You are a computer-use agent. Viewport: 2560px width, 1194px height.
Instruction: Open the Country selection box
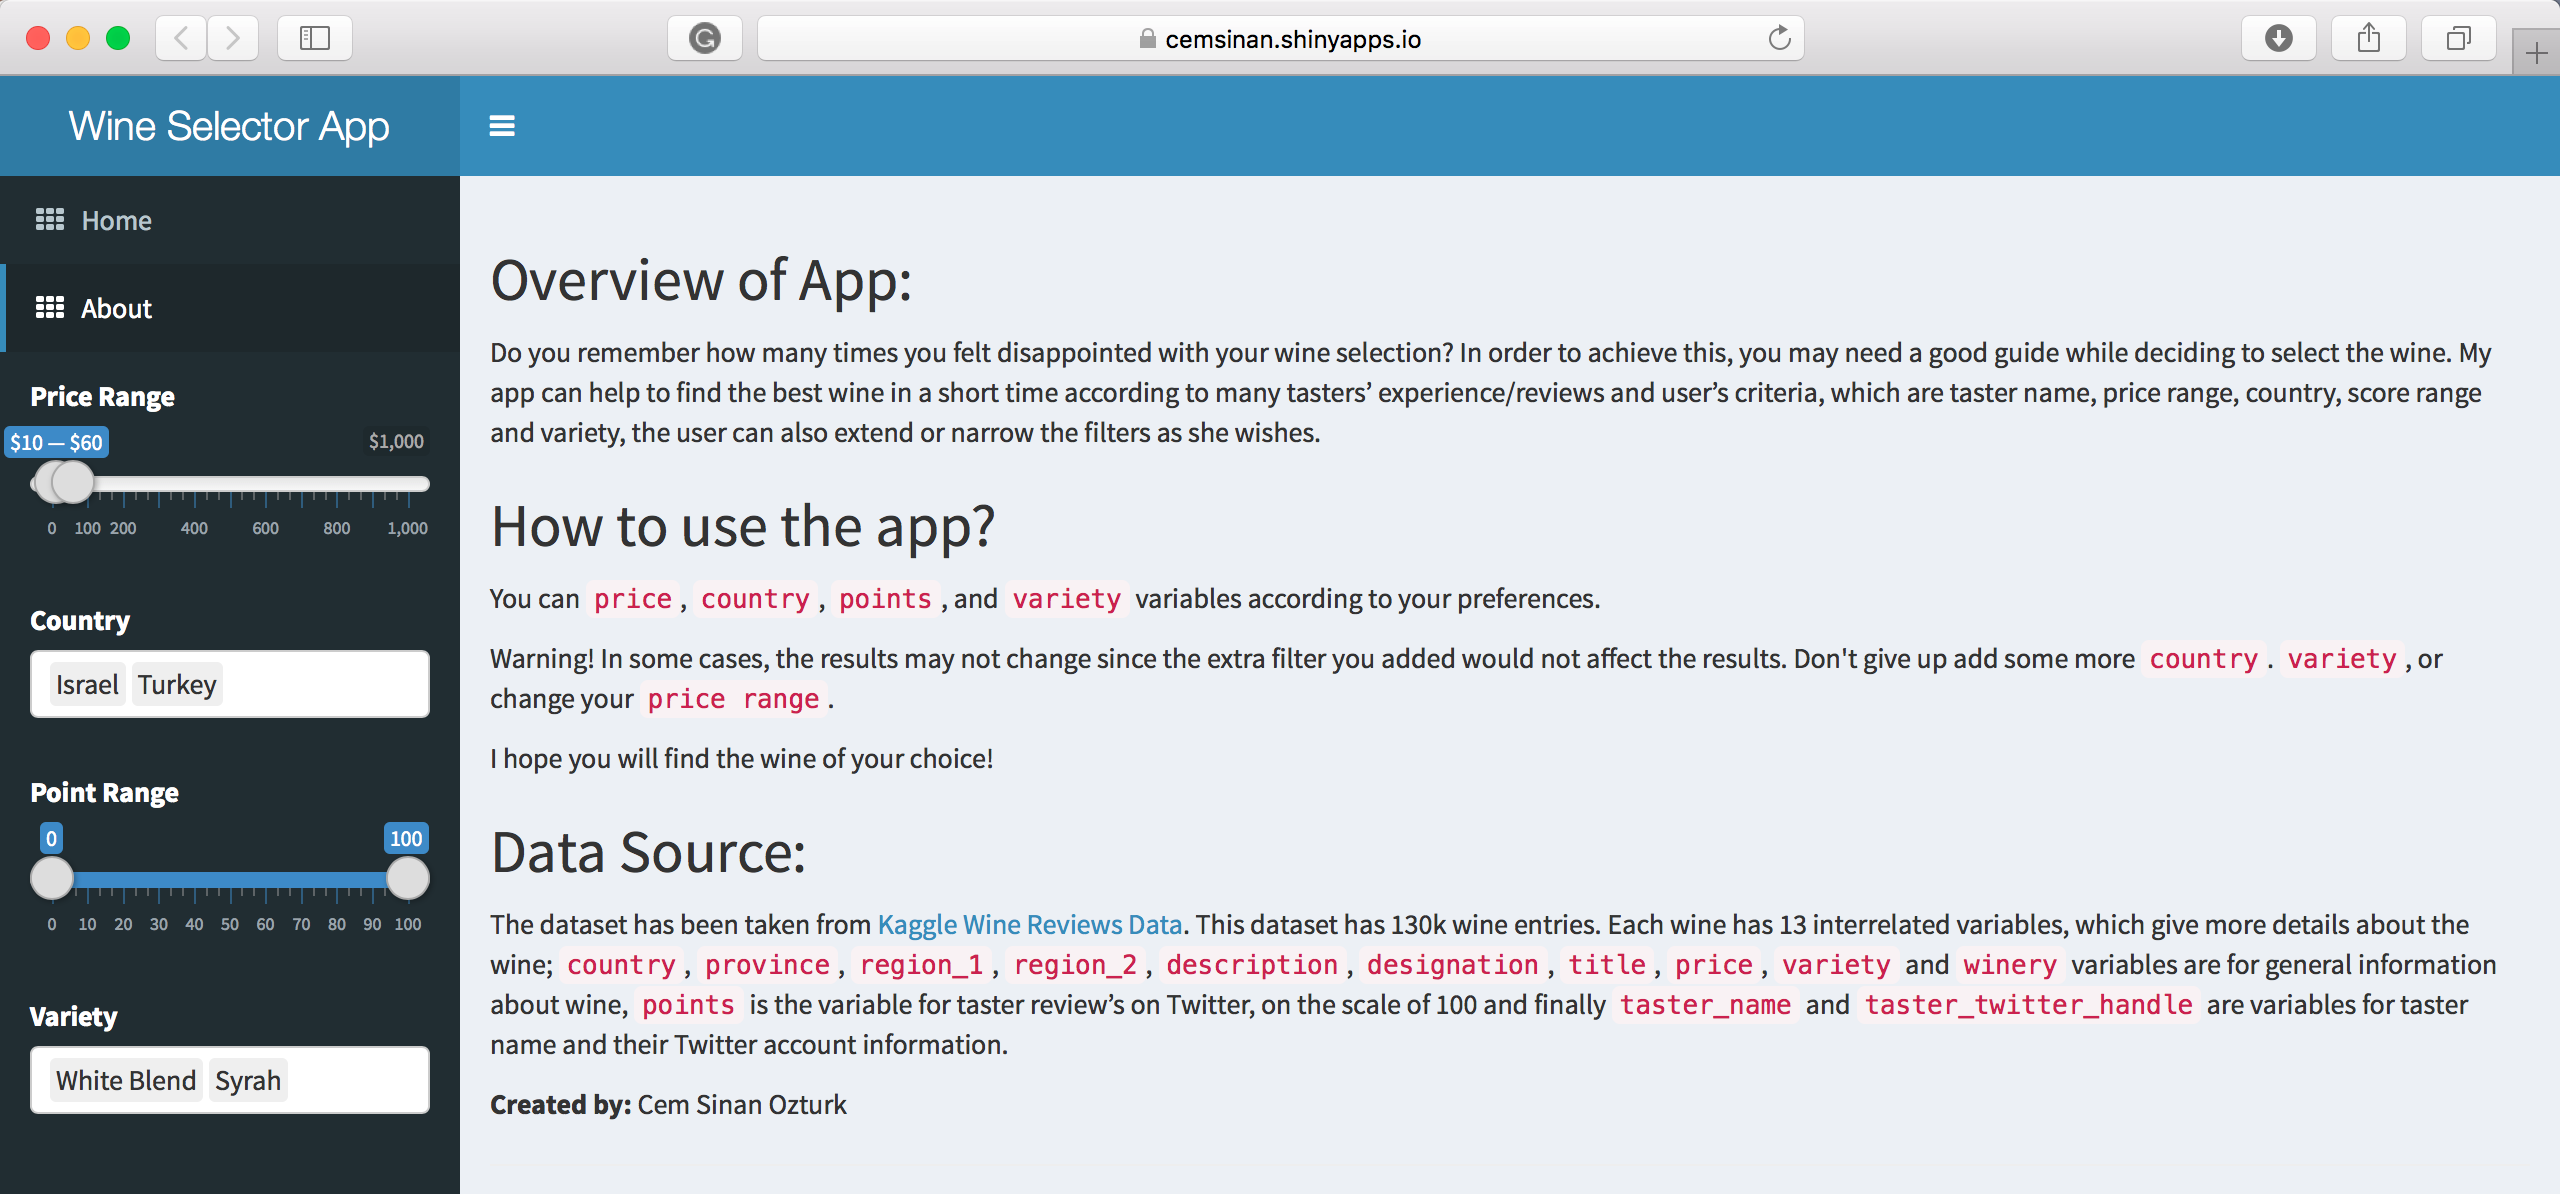(230, 684)
